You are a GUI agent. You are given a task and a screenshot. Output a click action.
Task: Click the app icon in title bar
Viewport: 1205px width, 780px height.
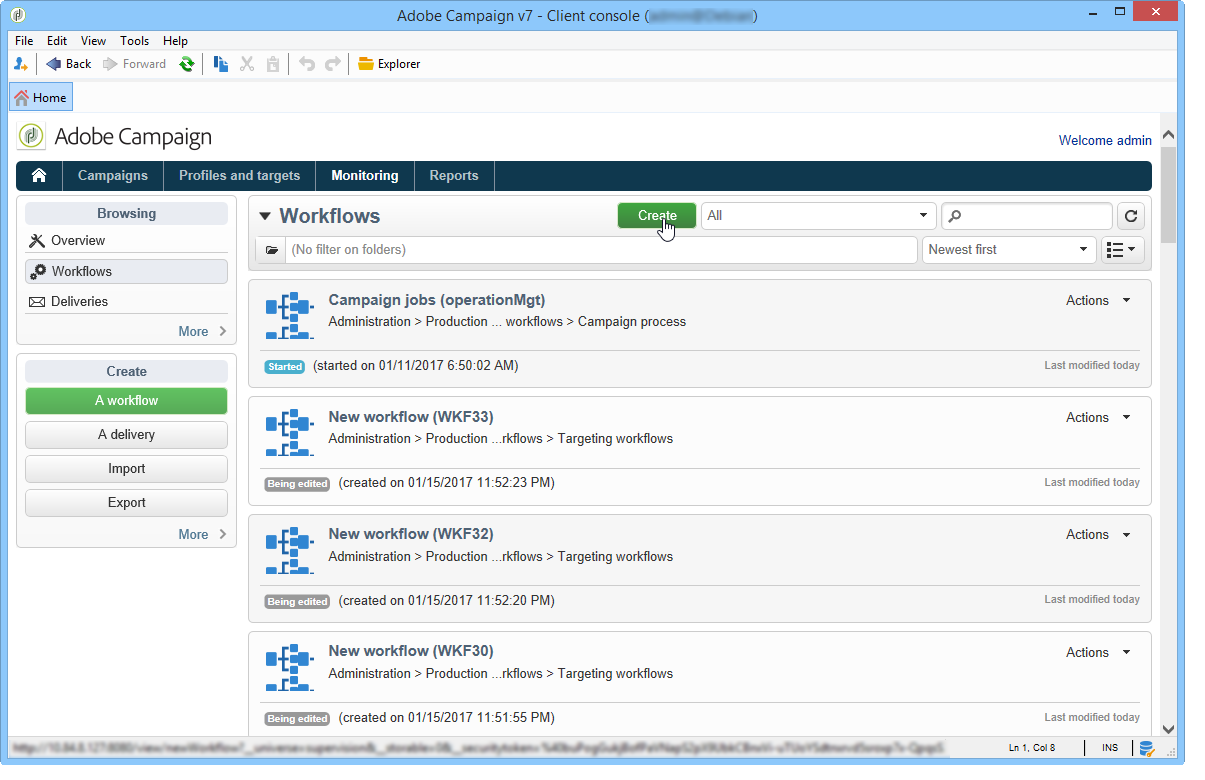pos(19,15)
